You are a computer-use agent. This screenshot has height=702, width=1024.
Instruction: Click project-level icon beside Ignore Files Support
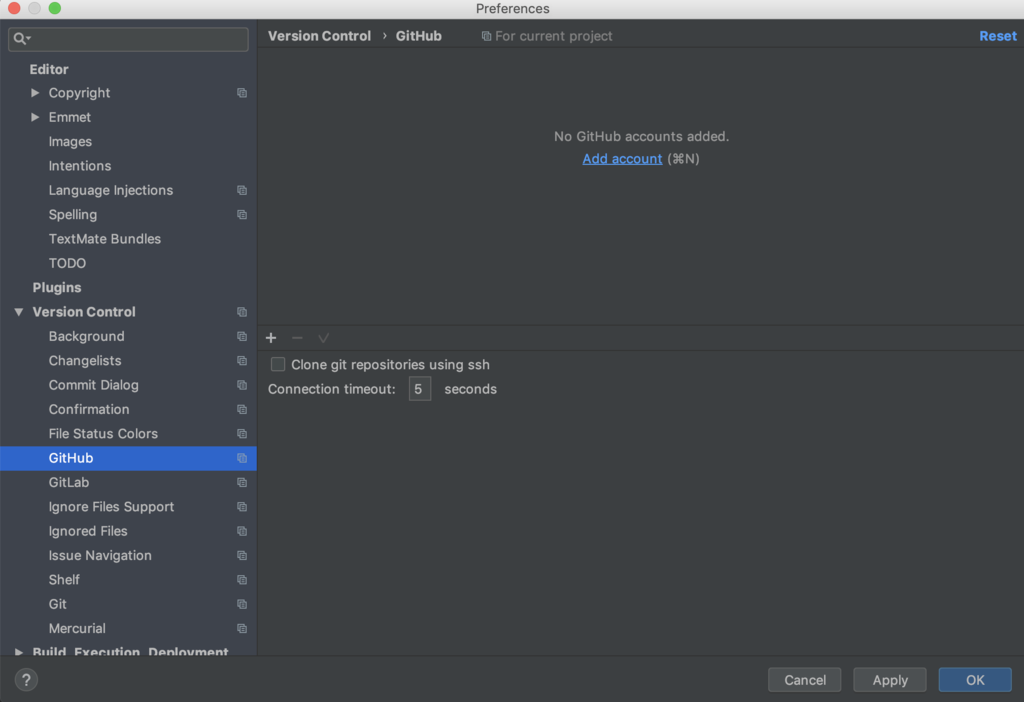[242, 507]
